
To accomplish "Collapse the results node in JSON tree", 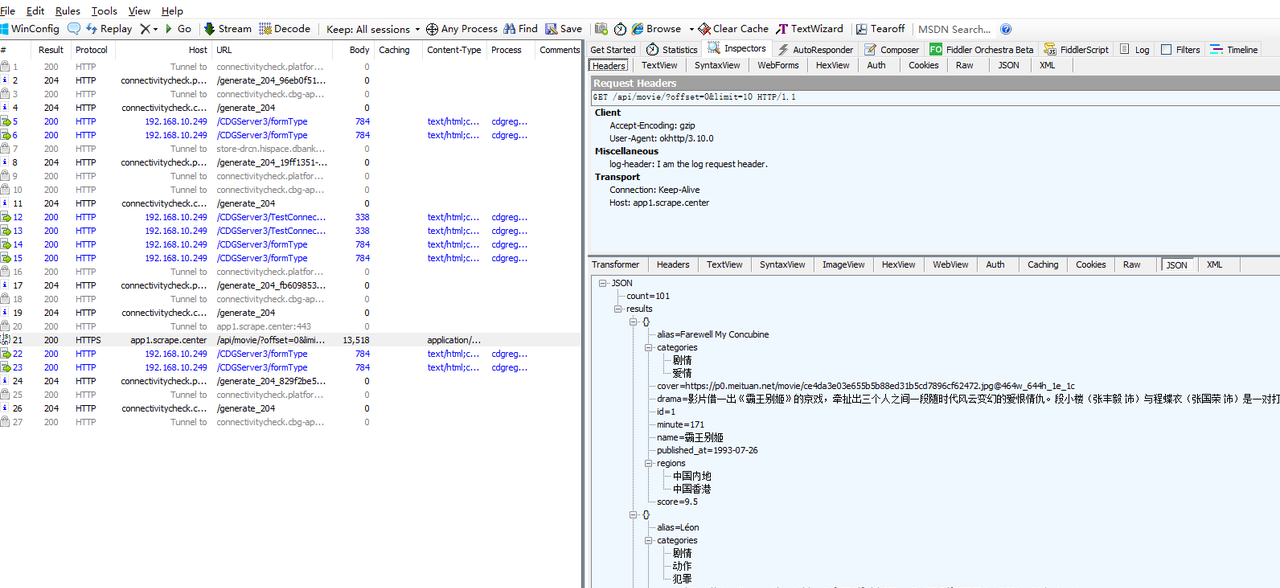I will [618, 309].
